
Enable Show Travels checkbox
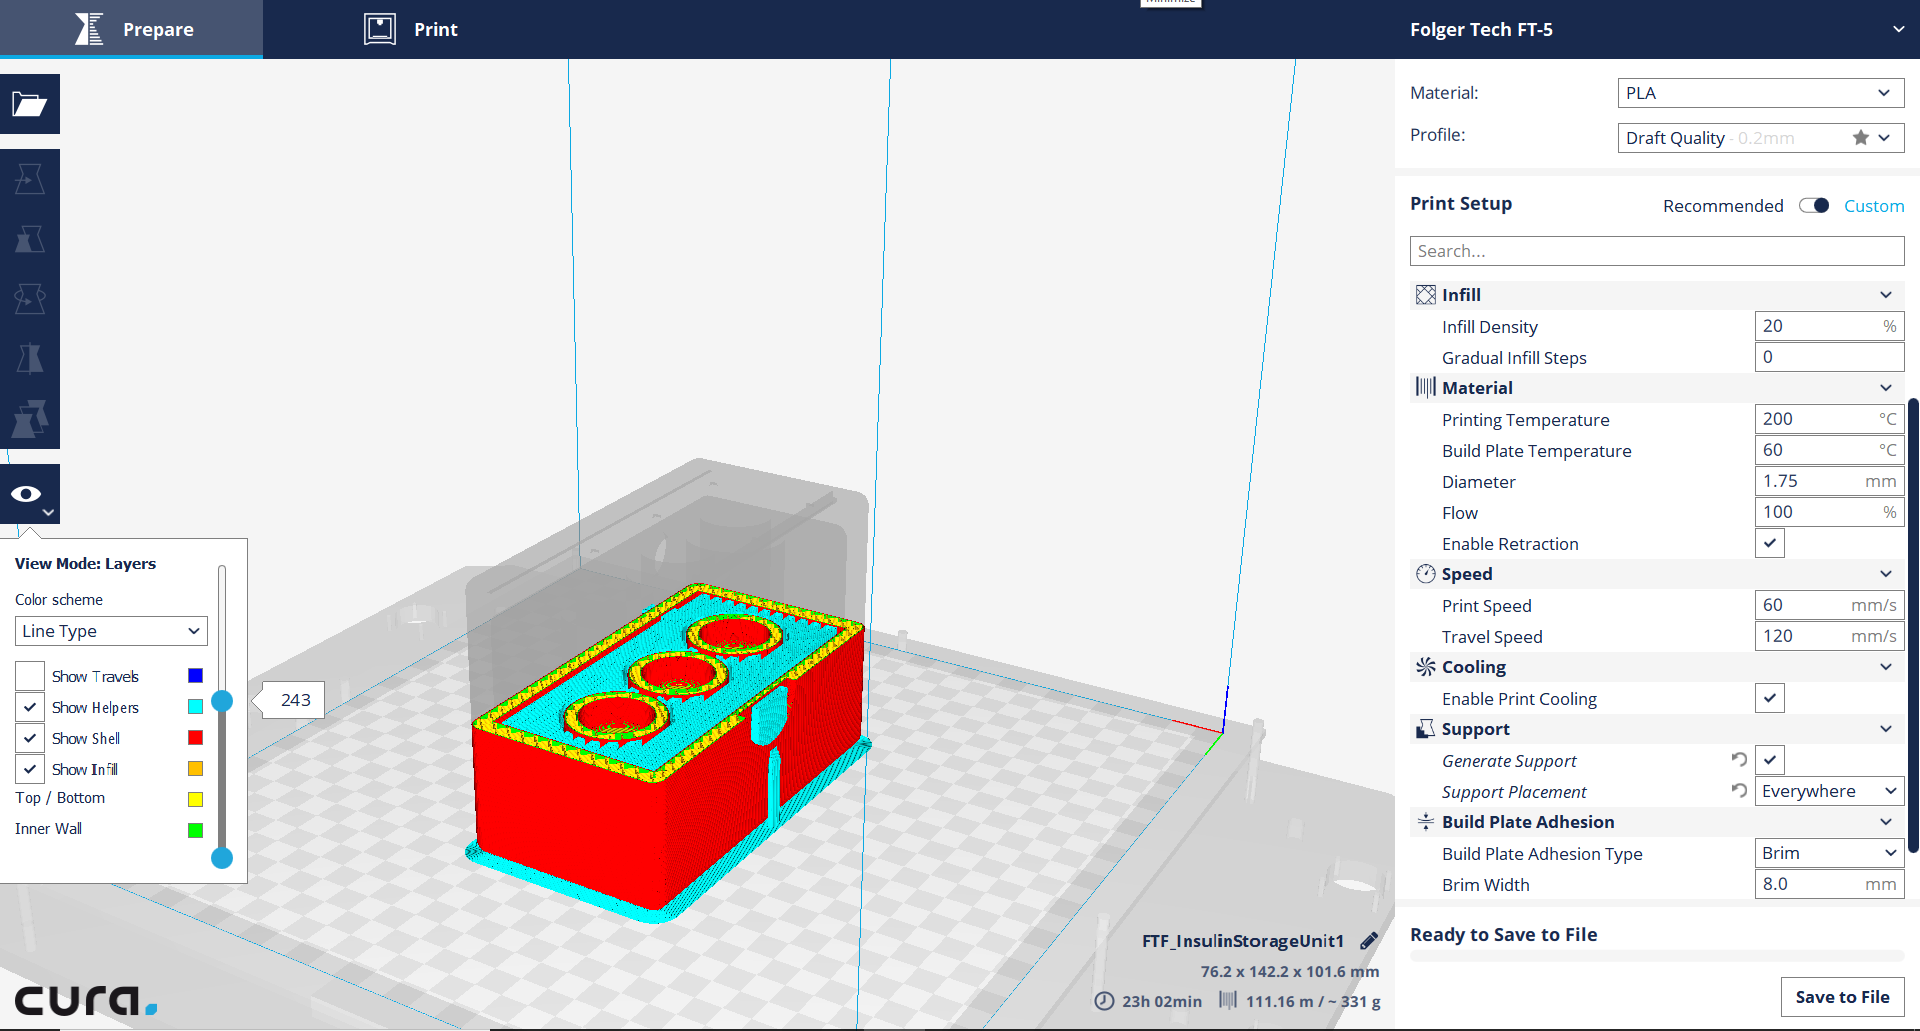30,676
